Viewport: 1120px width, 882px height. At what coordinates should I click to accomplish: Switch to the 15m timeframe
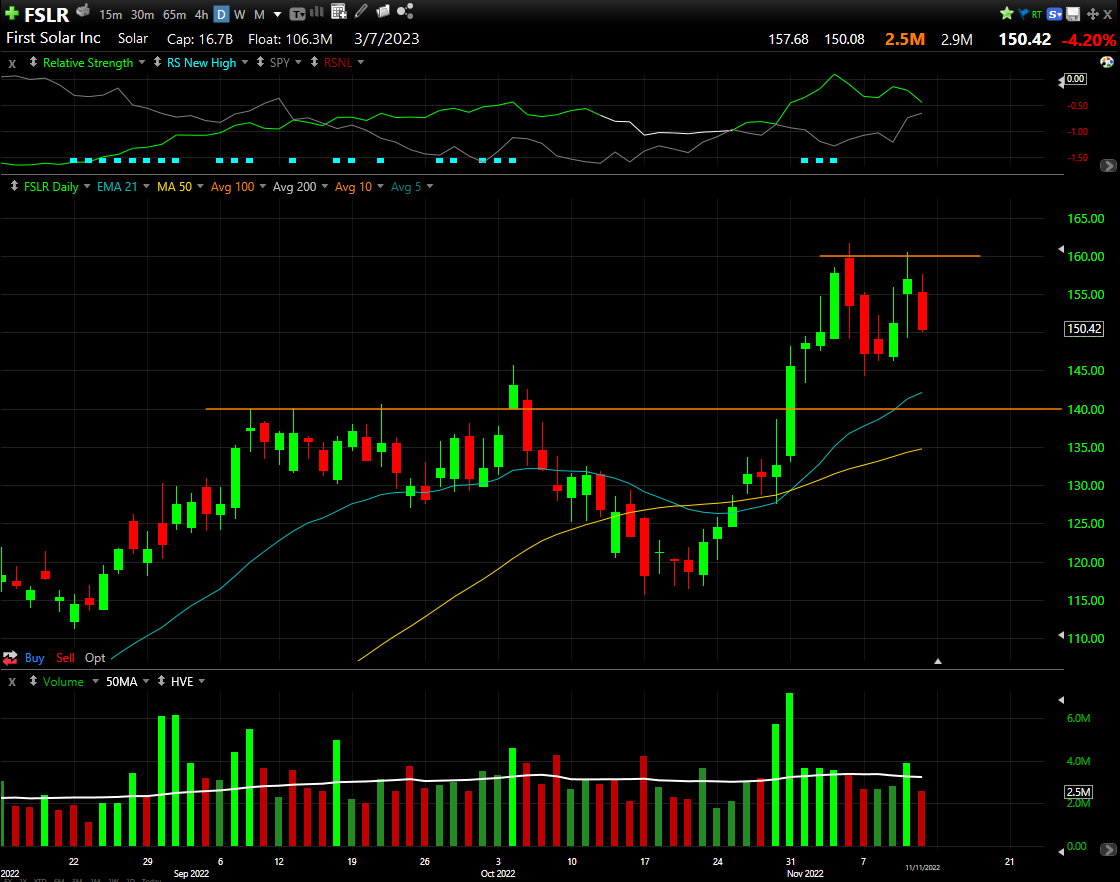pyautogui.click(x=111, y=14)
